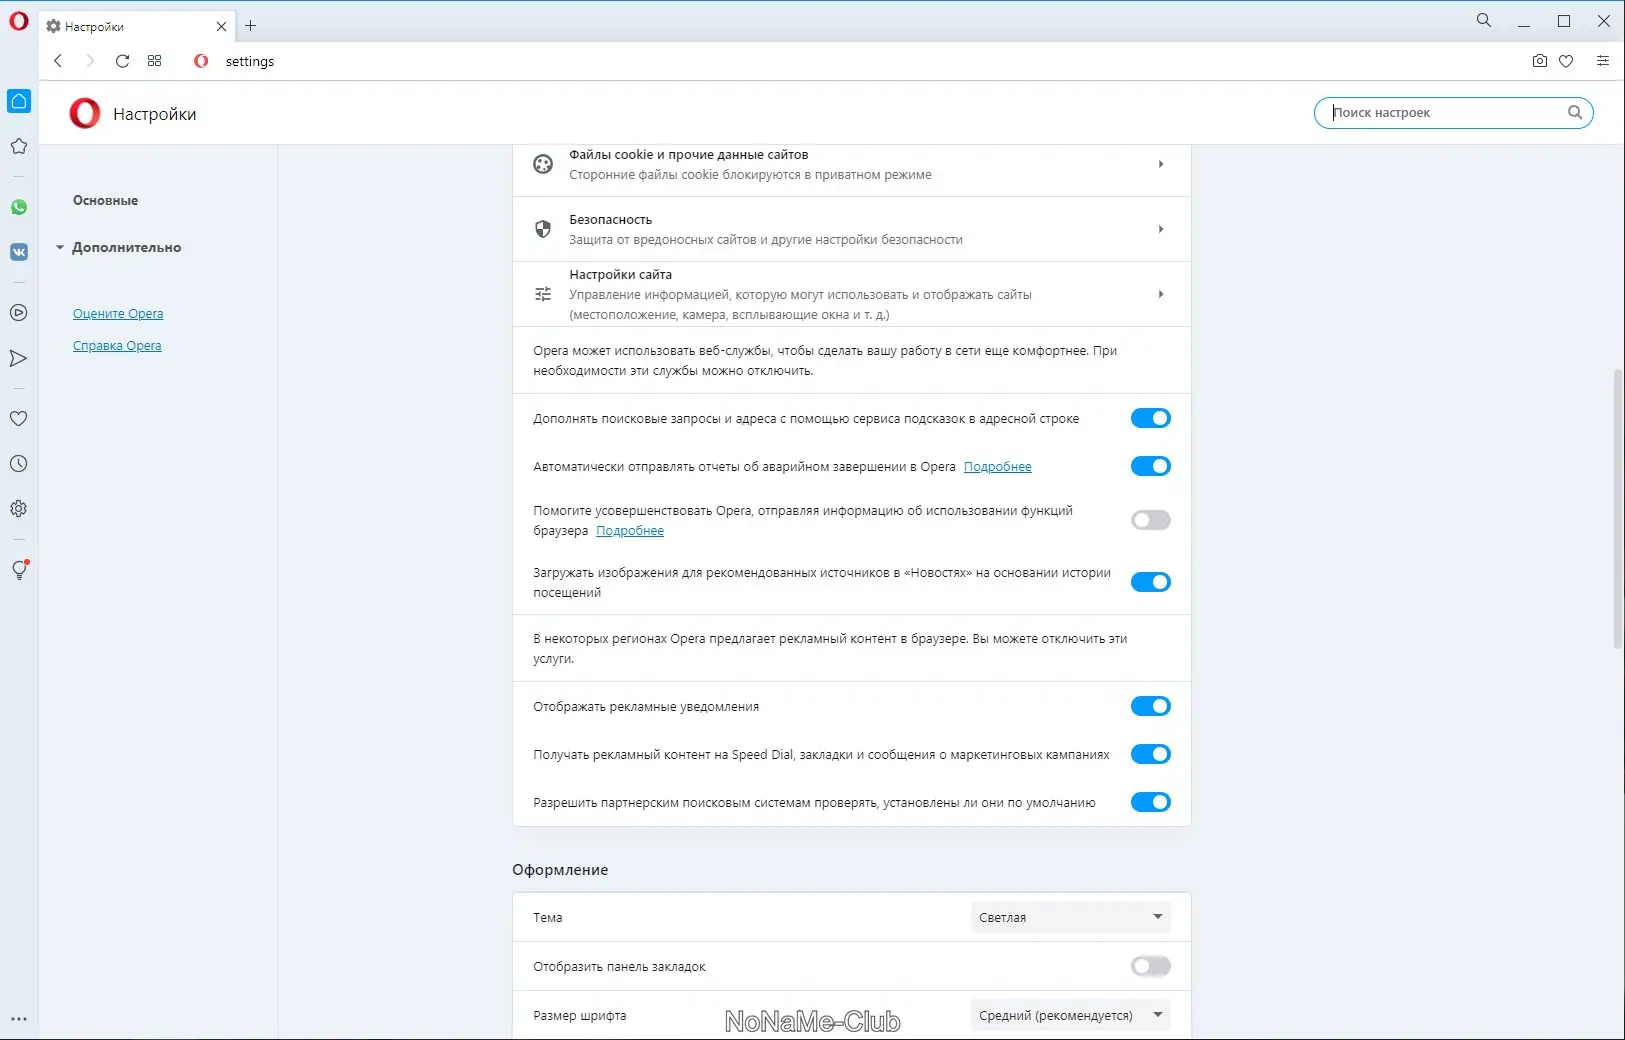
Task: Open the Player sidebar panel
Action: pos(19,313)
